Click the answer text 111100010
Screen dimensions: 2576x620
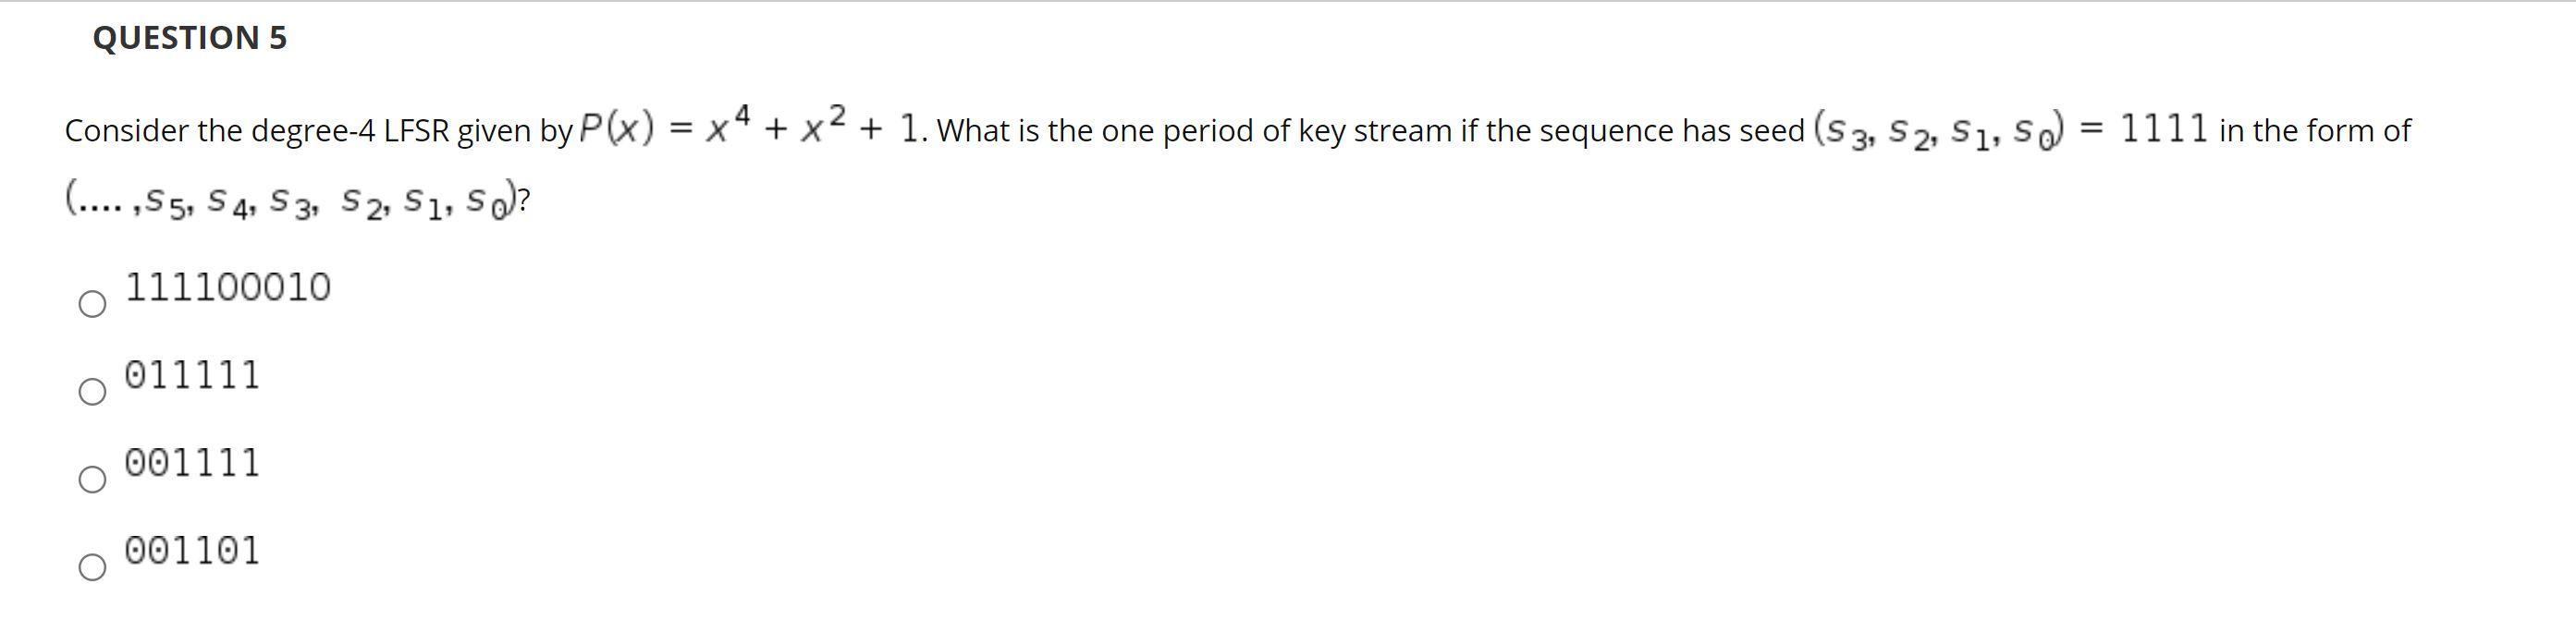coord(227,287)
